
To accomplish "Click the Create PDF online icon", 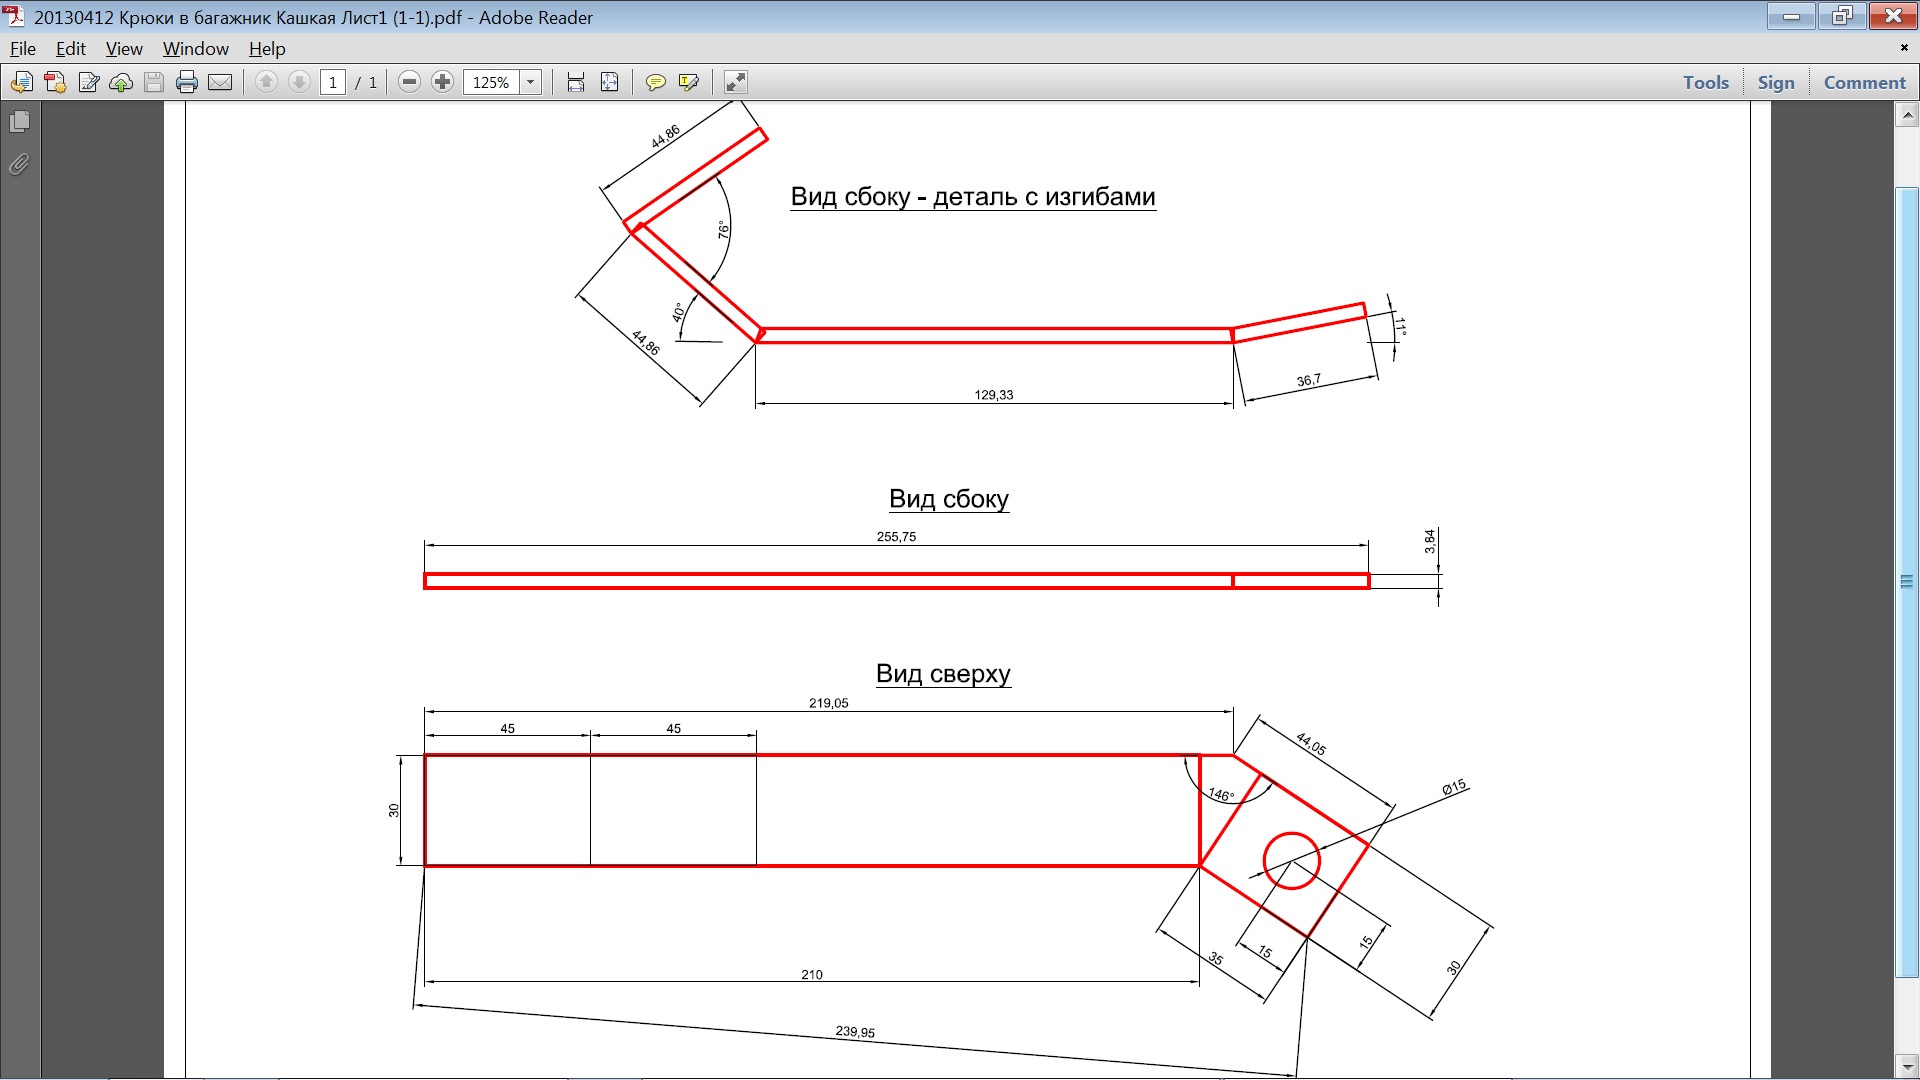I will [x=55, y=83].
